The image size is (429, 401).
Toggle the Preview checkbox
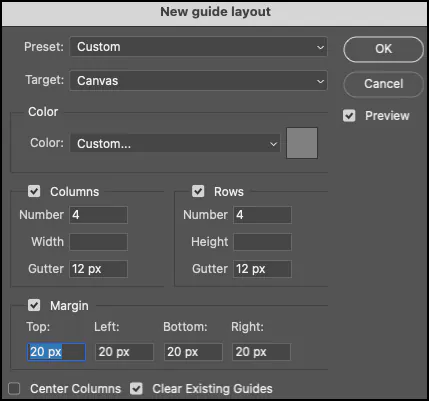point(349,116)
